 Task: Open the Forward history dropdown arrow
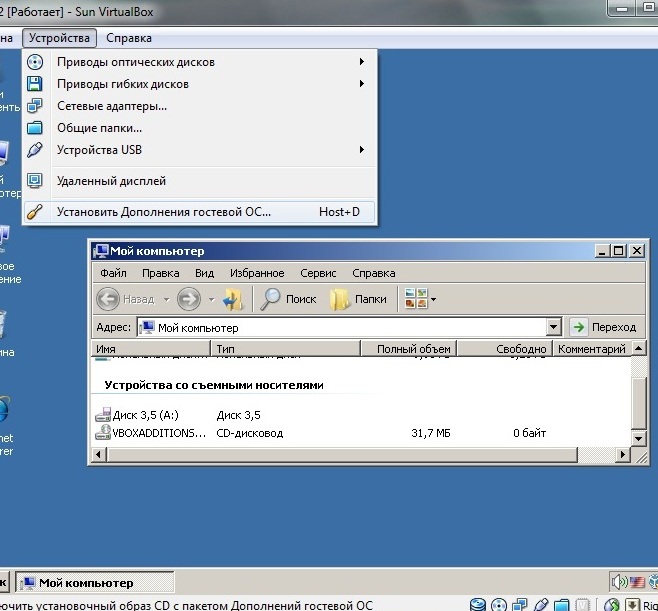pos(212,300)
